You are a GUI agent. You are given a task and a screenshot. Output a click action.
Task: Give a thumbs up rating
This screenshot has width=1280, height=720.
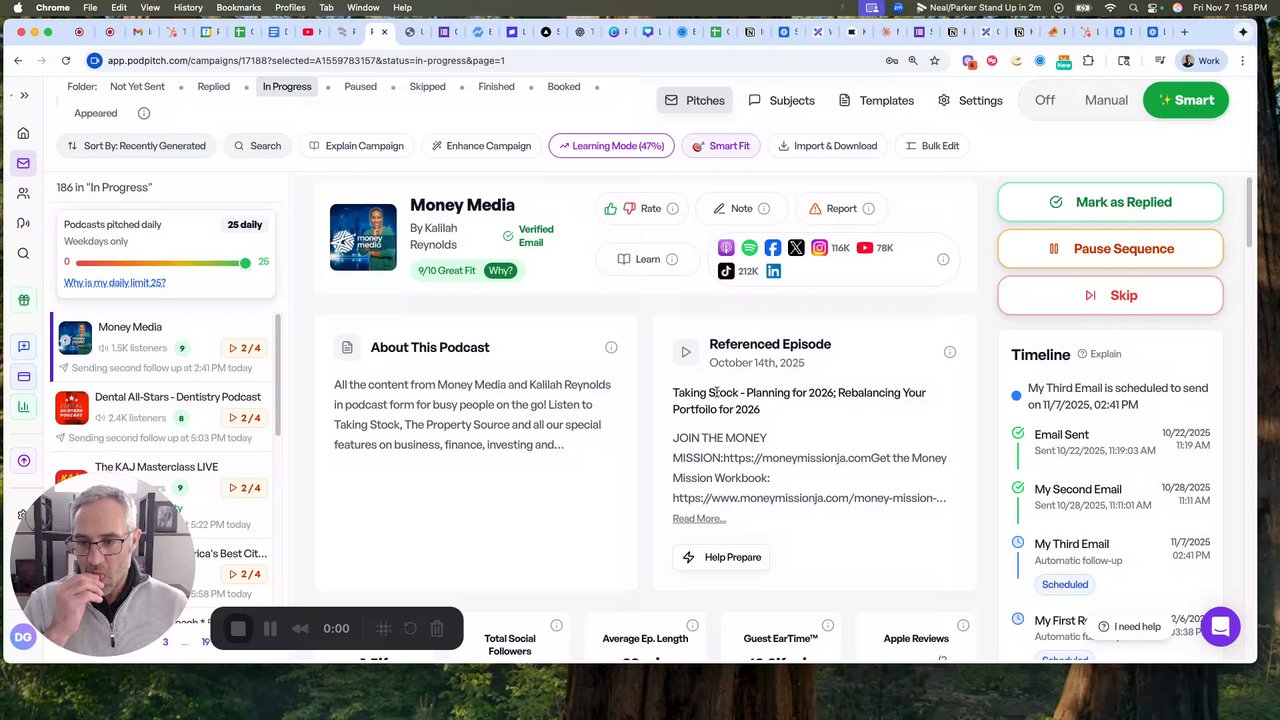pos(611,209)
